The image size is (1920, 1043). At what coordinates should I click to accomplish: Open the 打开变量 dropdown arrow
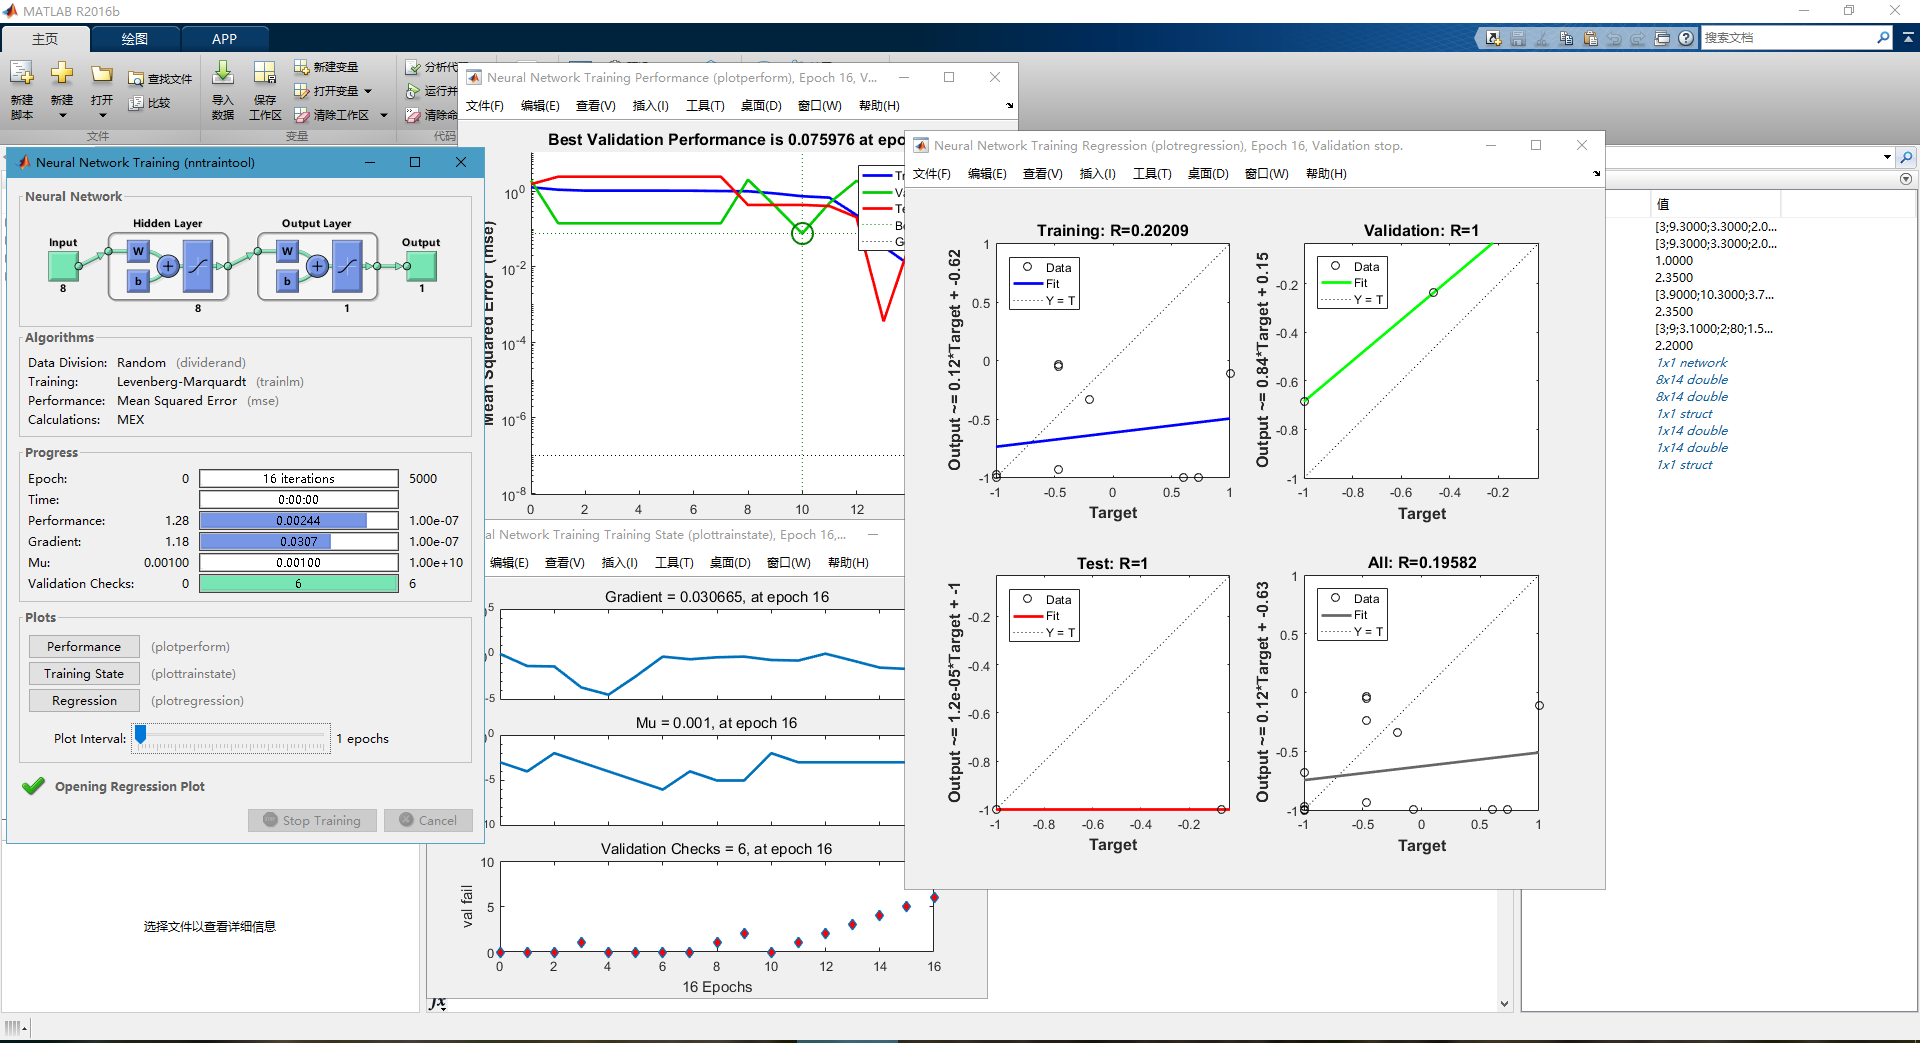point(368,91)
